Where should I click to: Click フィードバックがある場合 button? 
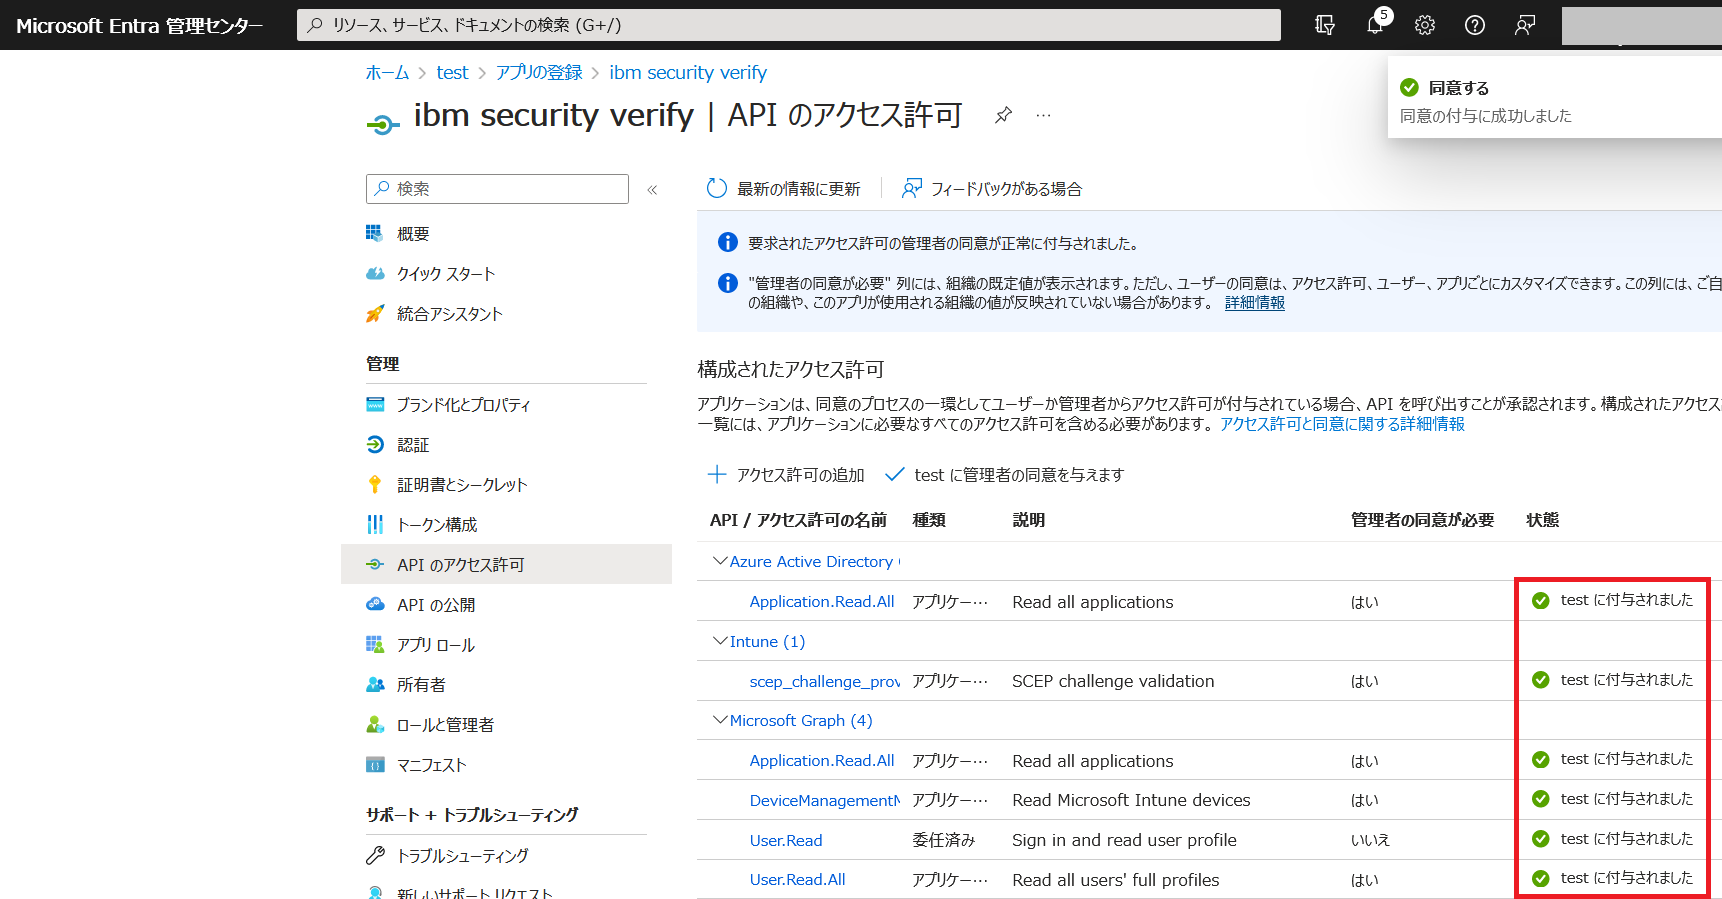991,188
